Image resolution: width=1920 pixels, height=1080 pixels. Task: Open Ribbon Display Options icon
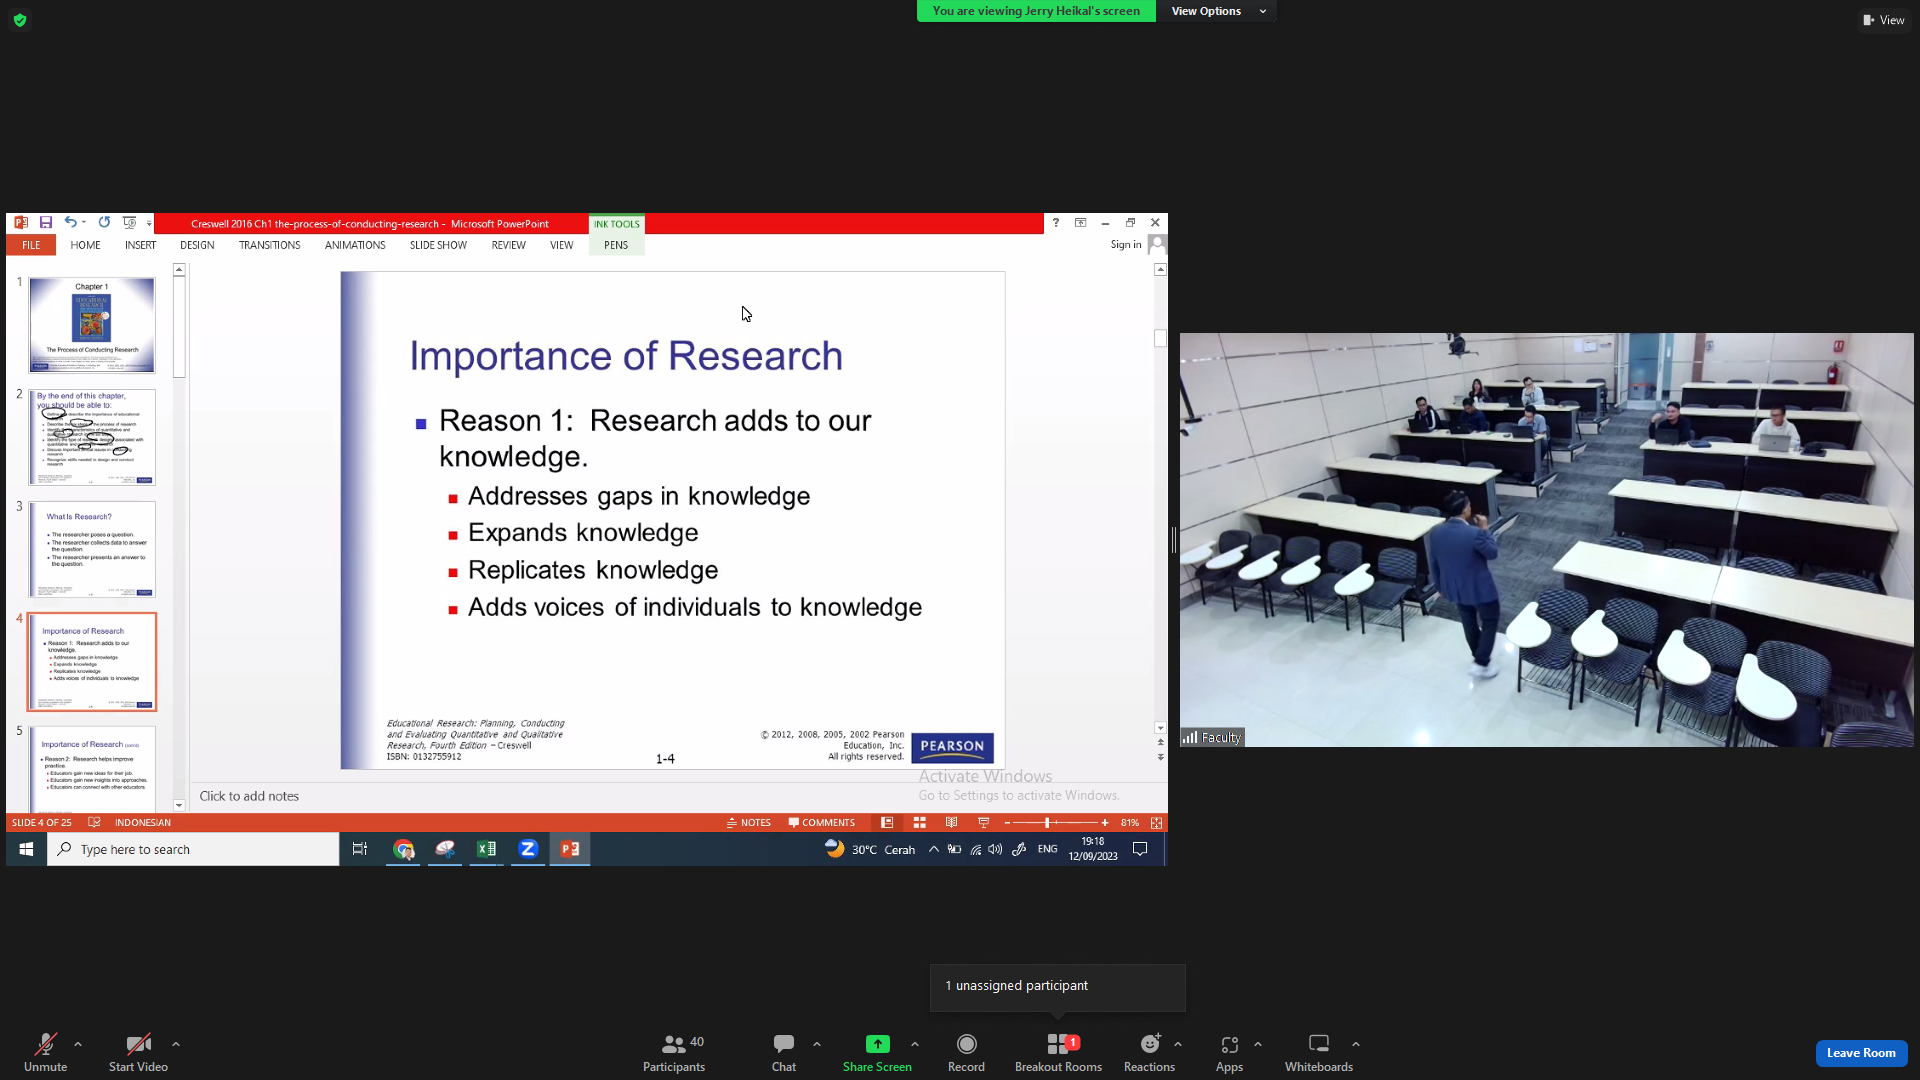[x=1081, y=223]
